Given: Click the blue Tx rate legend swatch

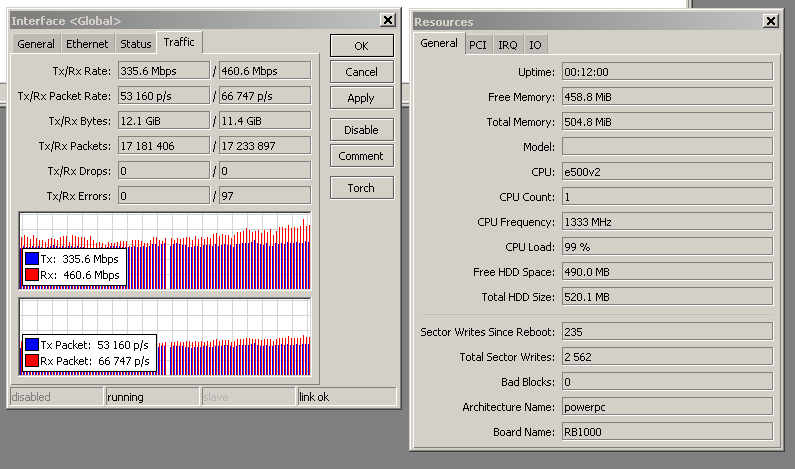Looking at the screenshot, I should pyautogui.click(x=32, y=259).
